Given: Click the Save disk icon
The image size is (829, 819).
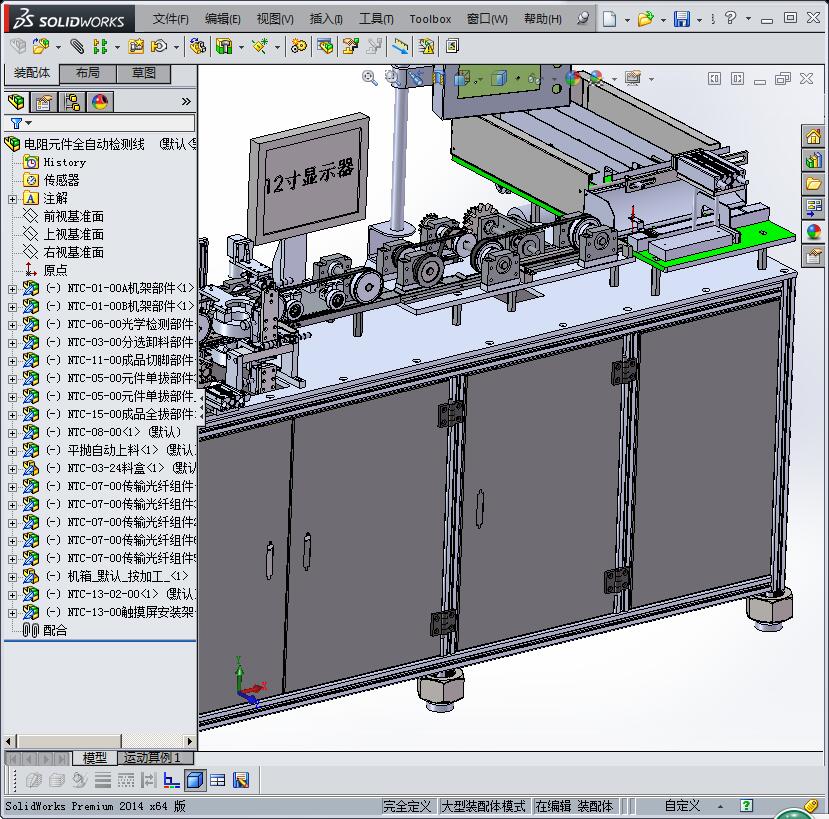Looking at the screenshot, I should tap(681, 19).
